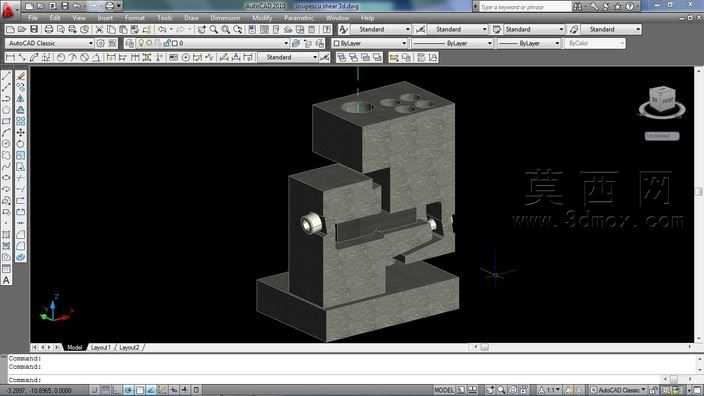Click the AutoCAD Classic workspace switcher in status bar
This screenshot has height=396, width=704.
pos(619,390)
